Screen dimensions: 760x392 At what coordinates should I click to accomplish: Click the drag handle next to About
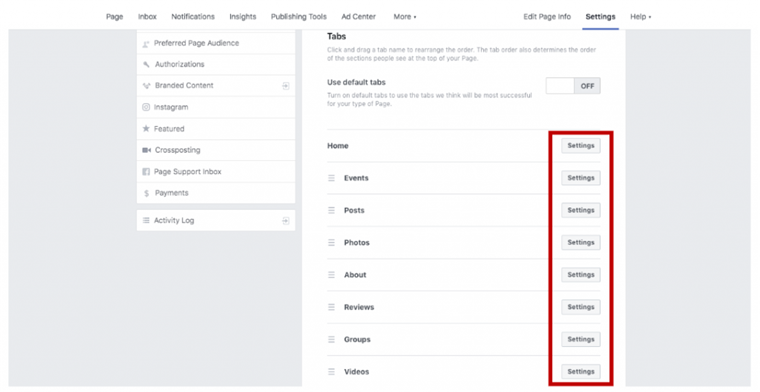click(332, 275)
